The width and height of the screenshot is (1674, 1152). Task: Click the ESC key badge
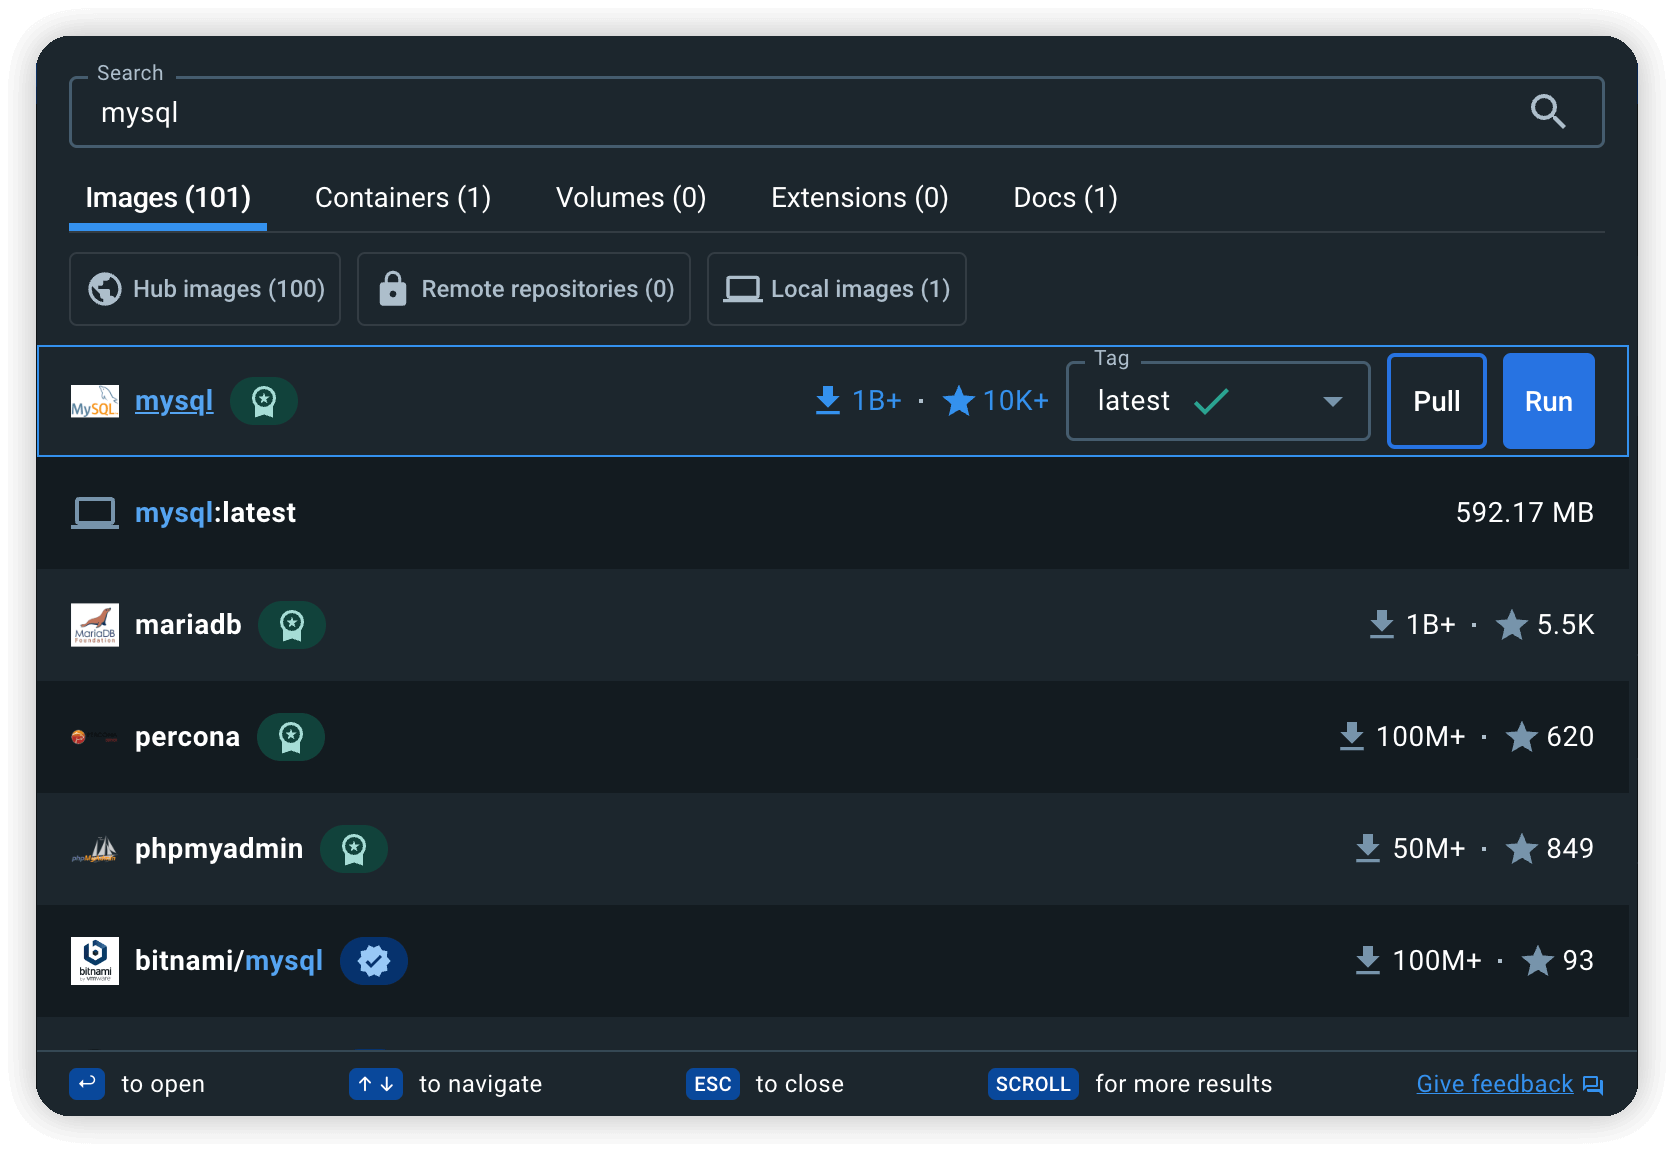713,1084
